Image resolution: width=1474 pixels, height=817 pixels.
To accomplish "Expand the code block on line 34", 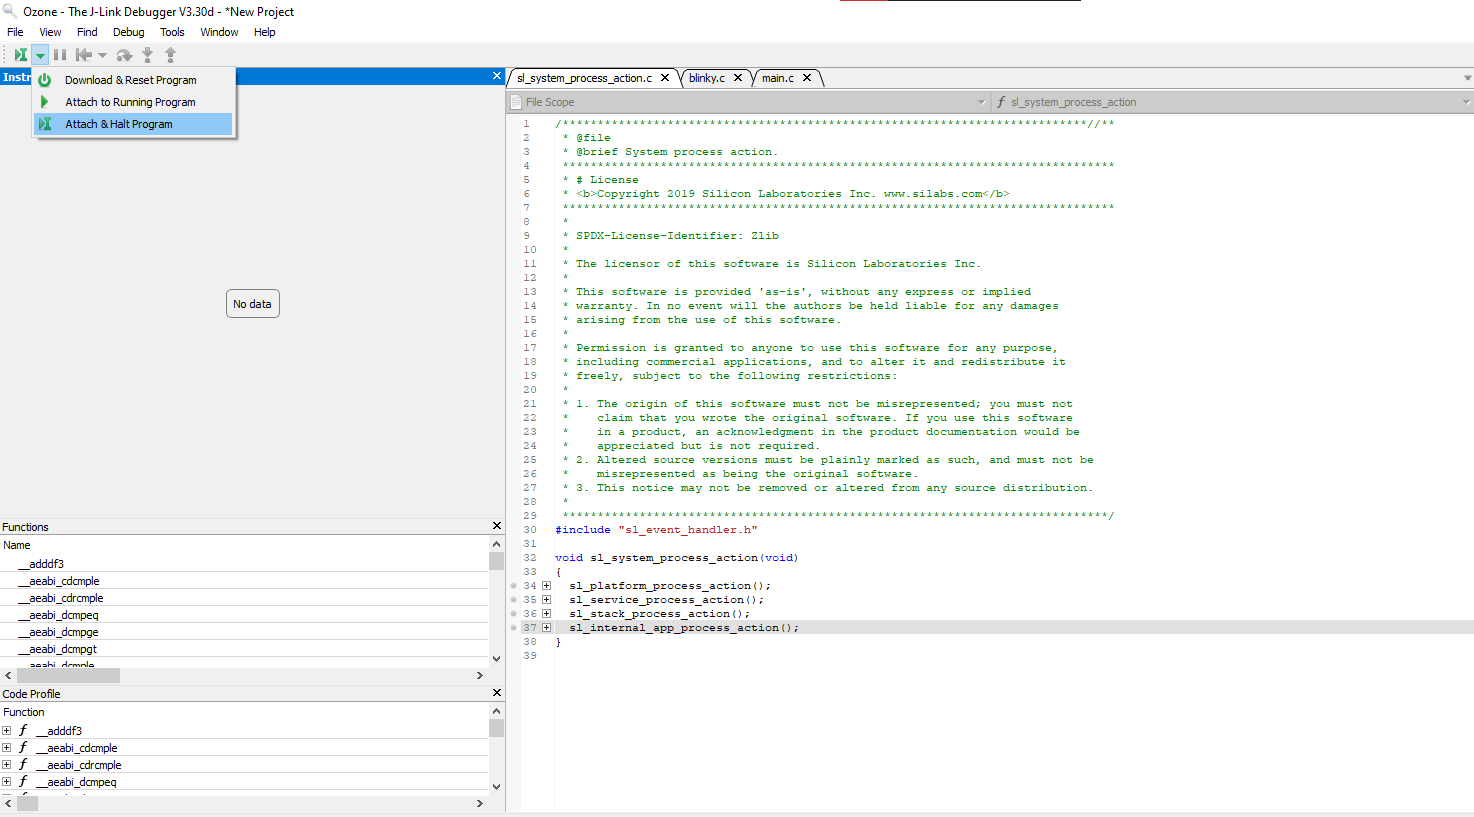I will coord(546,585).
